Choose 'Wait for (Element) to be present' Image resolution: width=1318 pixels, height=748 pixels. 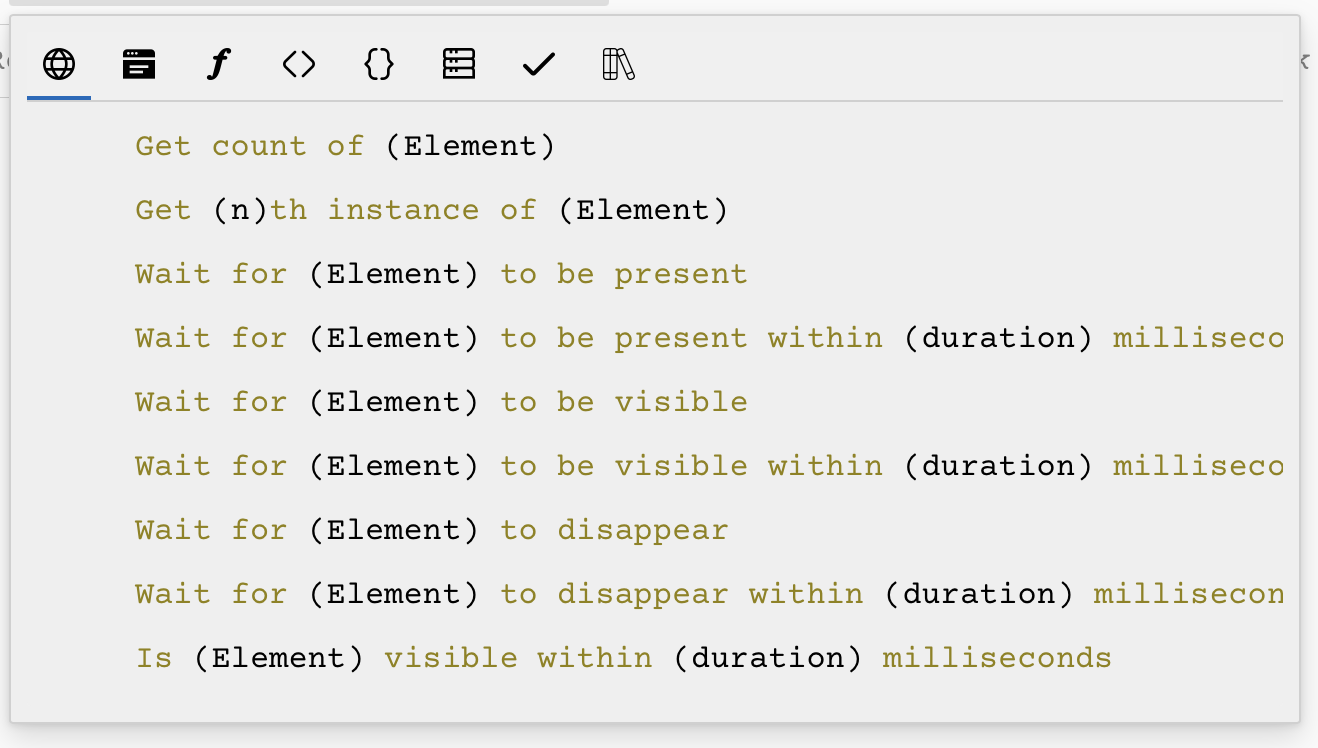(x=440, y=273)
